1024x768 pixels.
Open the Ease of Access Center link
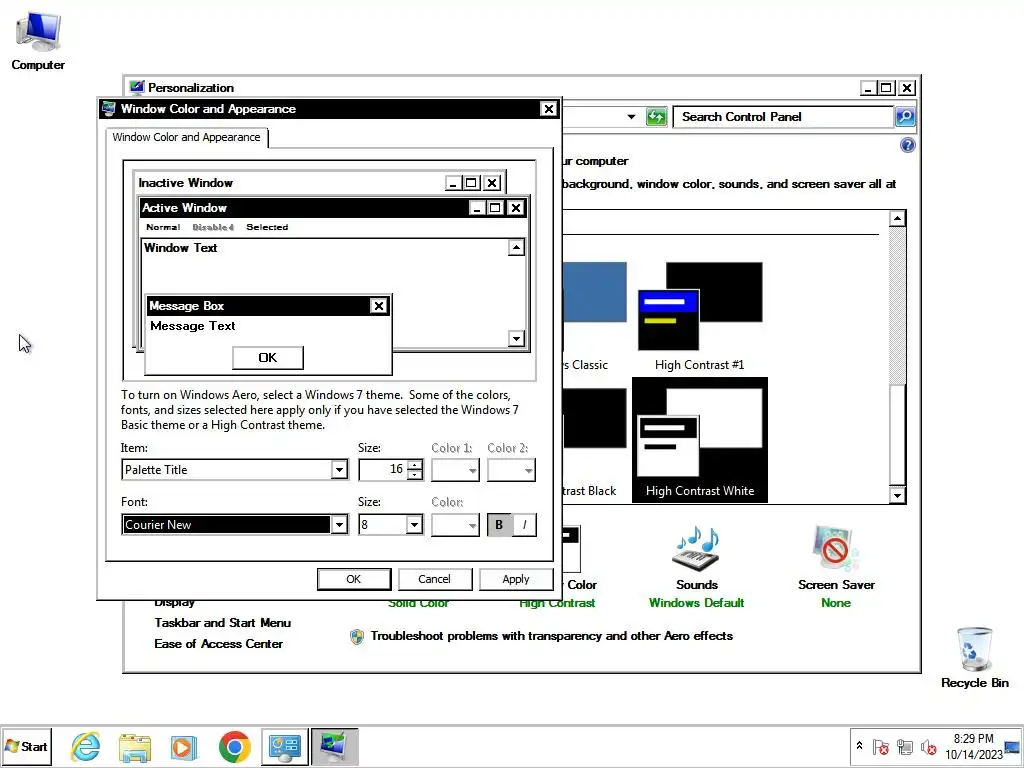click(x=219, y=644)
